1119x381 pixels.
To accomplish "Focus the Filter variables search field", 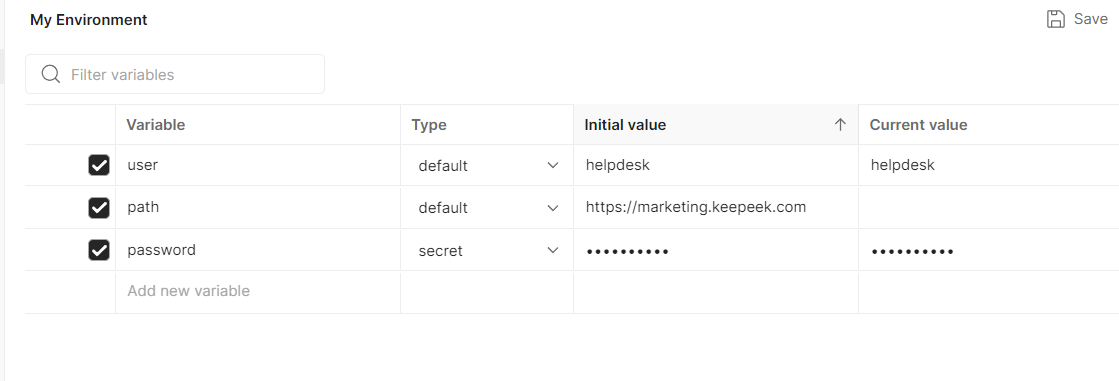I will [x=175, y=74].
